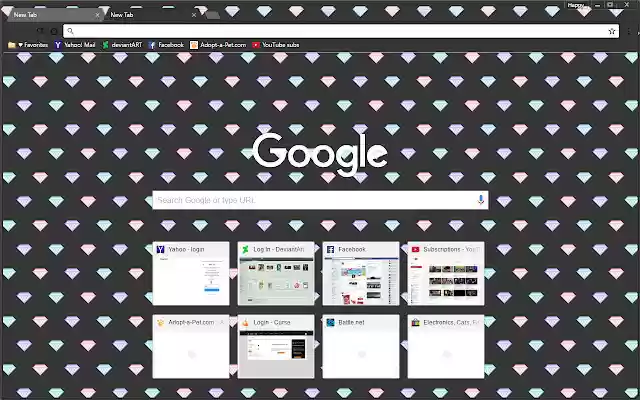Open the Battle.net thumbnail
This screenshot has height=400, width=640.
pos(361,347)
